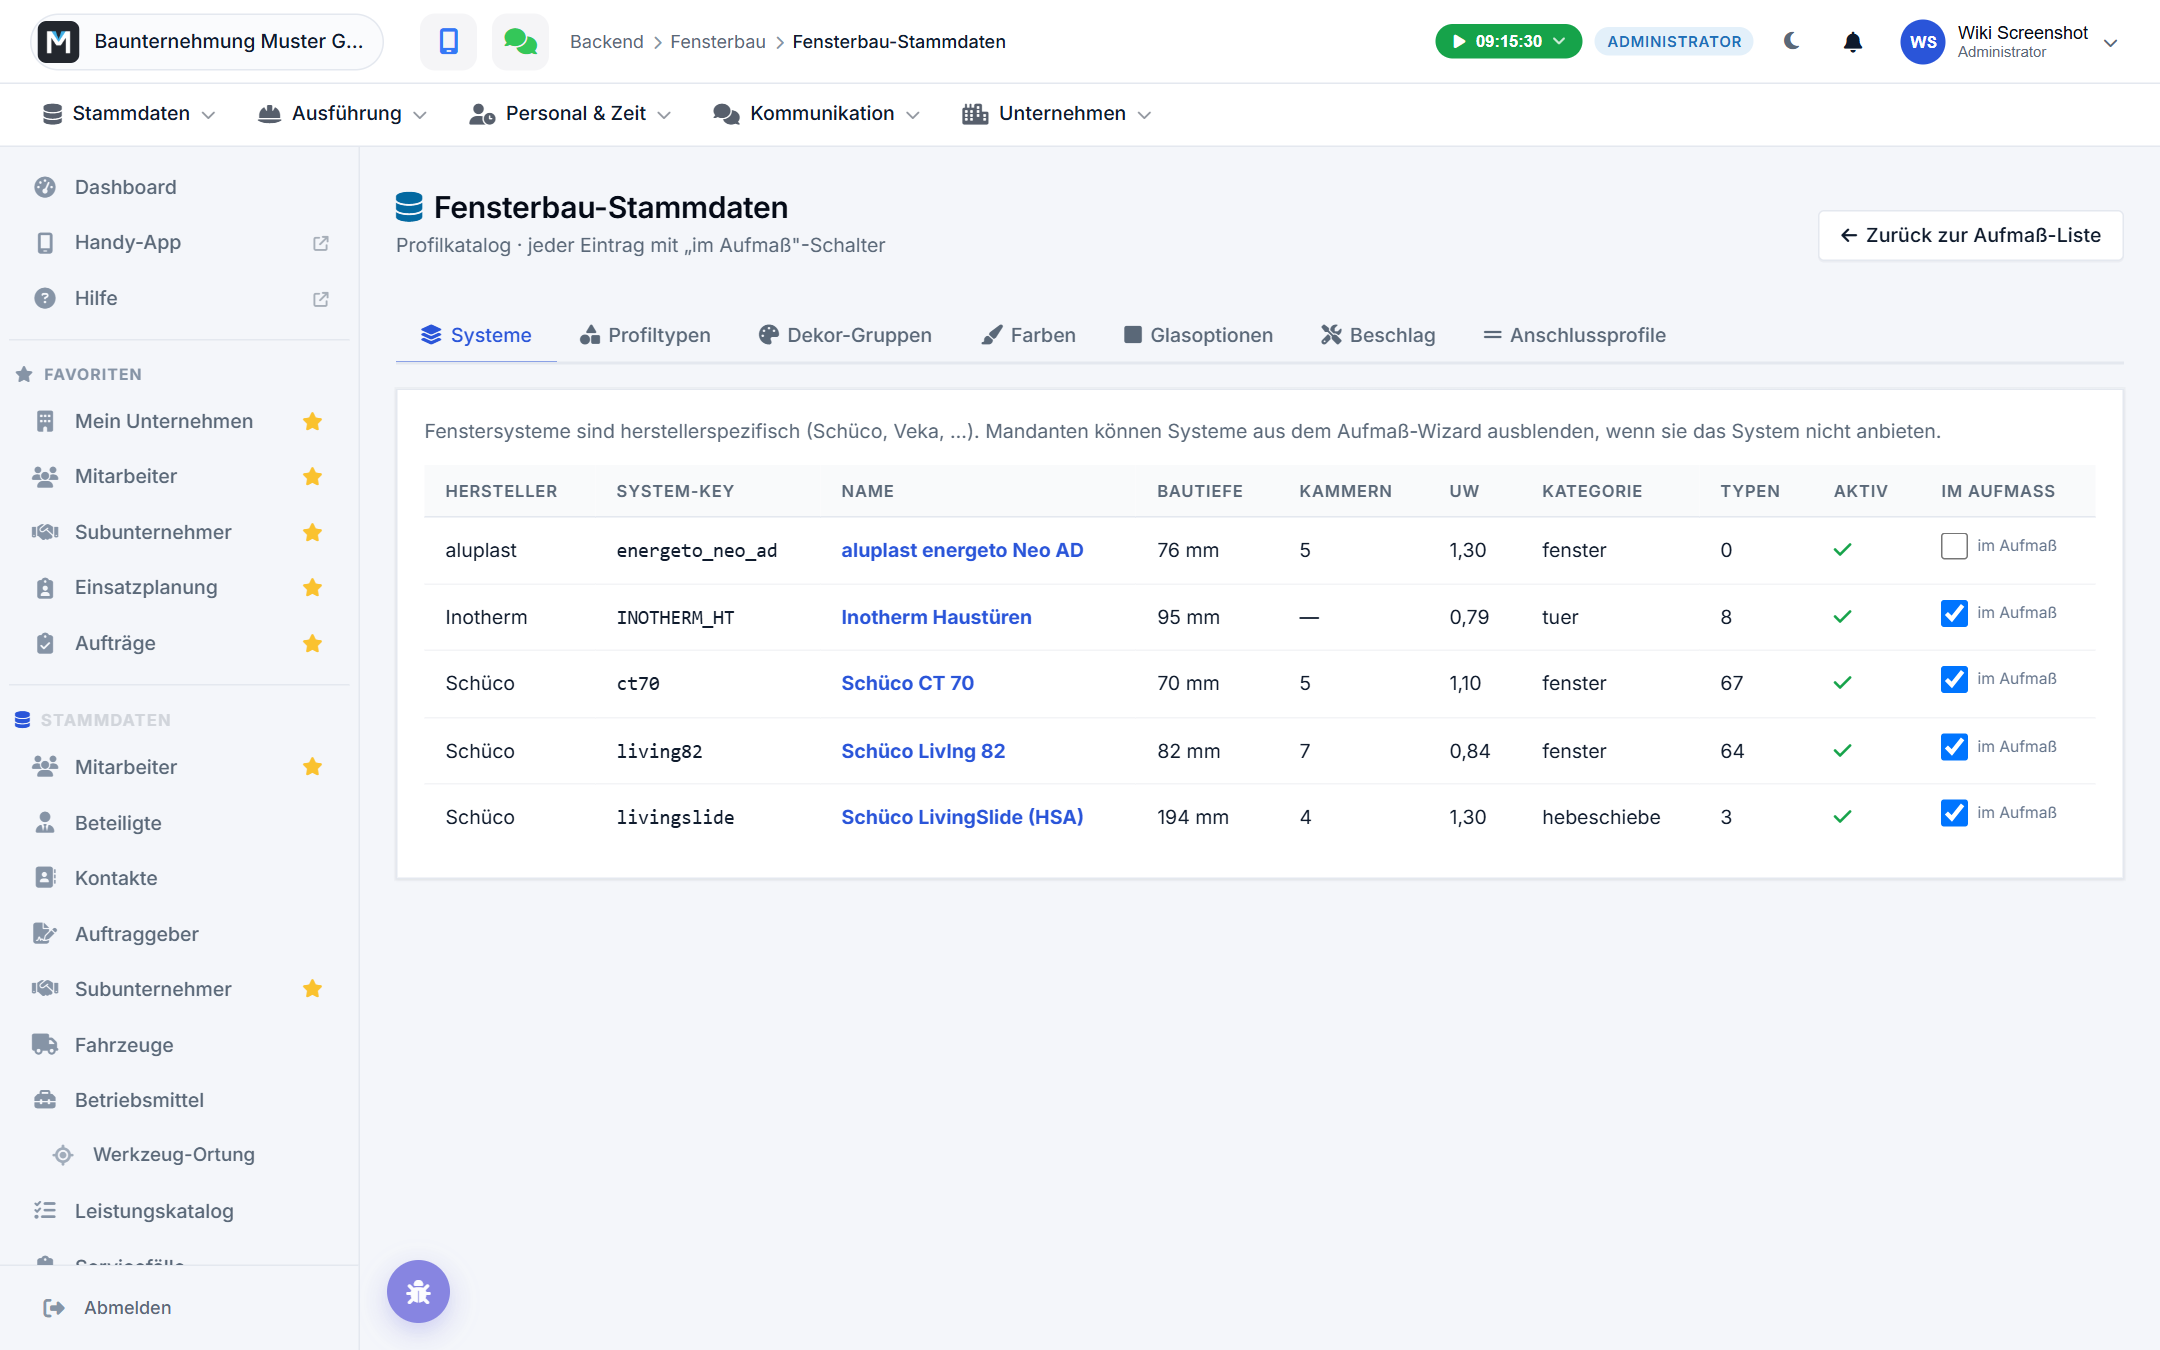Image resolution: width=2160 pixels, height=1350 pixels.
Task: Click star beside Stammdaten Subunternehmer entry
Action: pyautogui.click(x=313, y=989)
